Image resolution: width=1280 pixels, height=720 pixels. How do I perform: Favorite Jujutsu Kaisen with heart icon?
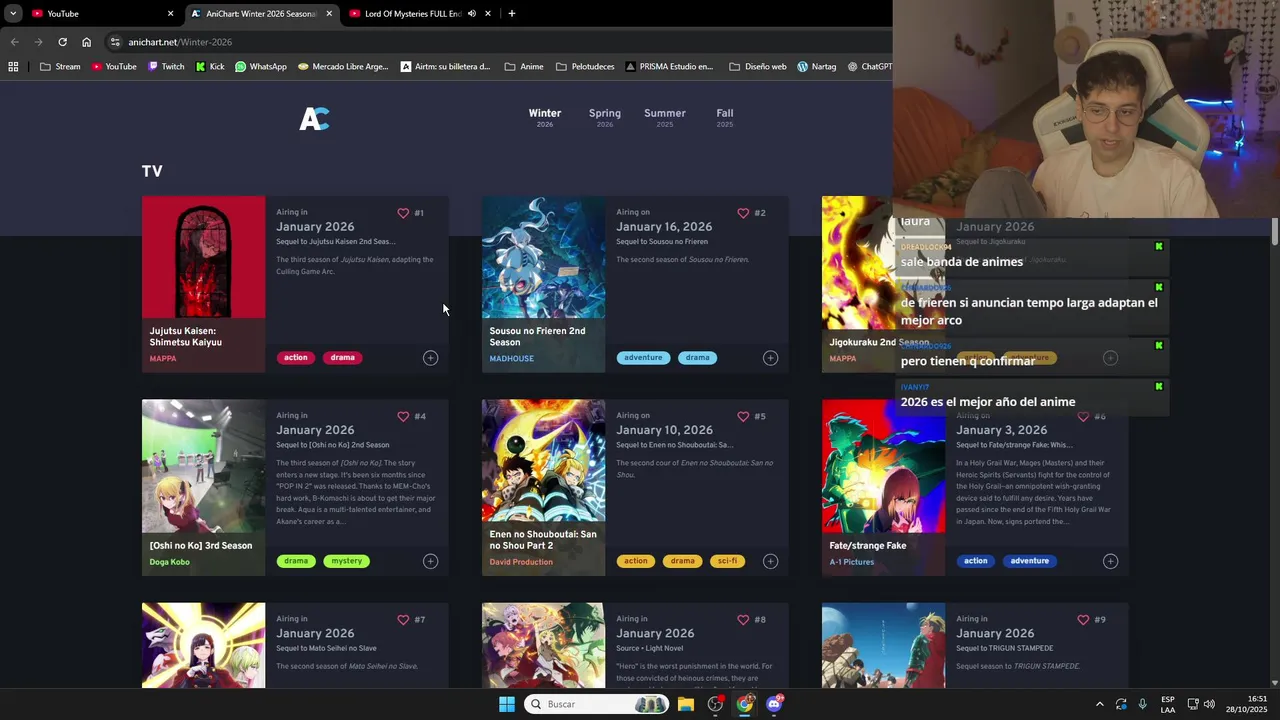click(403, 213)
